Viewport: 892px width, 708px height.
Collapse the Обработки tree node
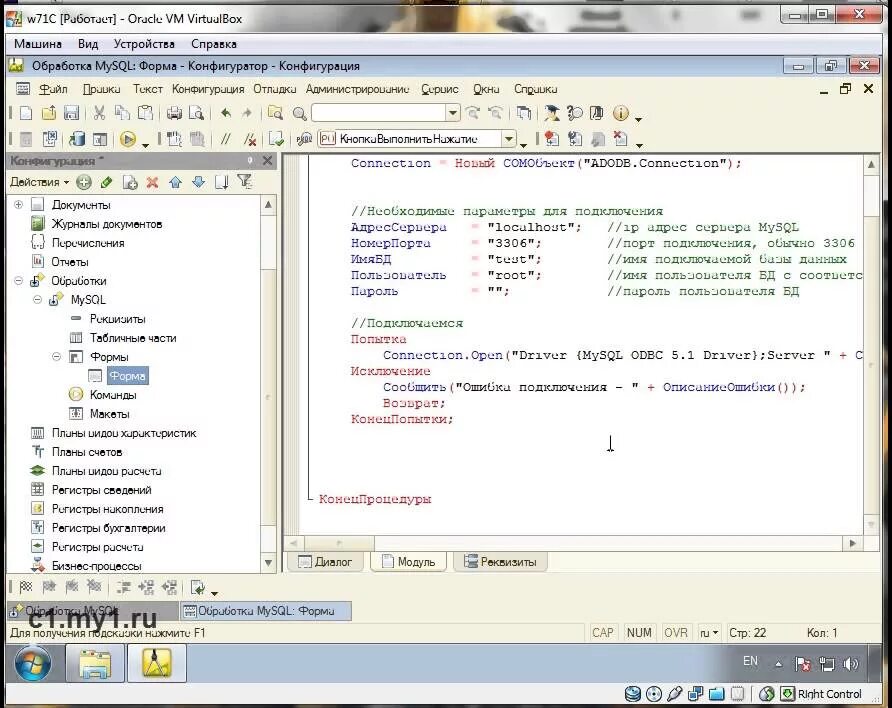(18, 280)
